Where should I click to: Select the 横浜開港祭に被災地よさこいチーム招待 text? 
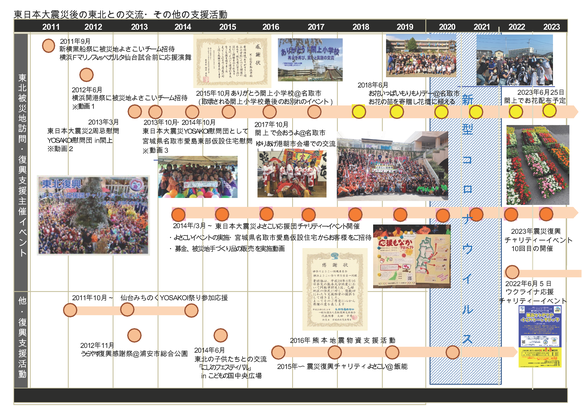pos(130,98)
